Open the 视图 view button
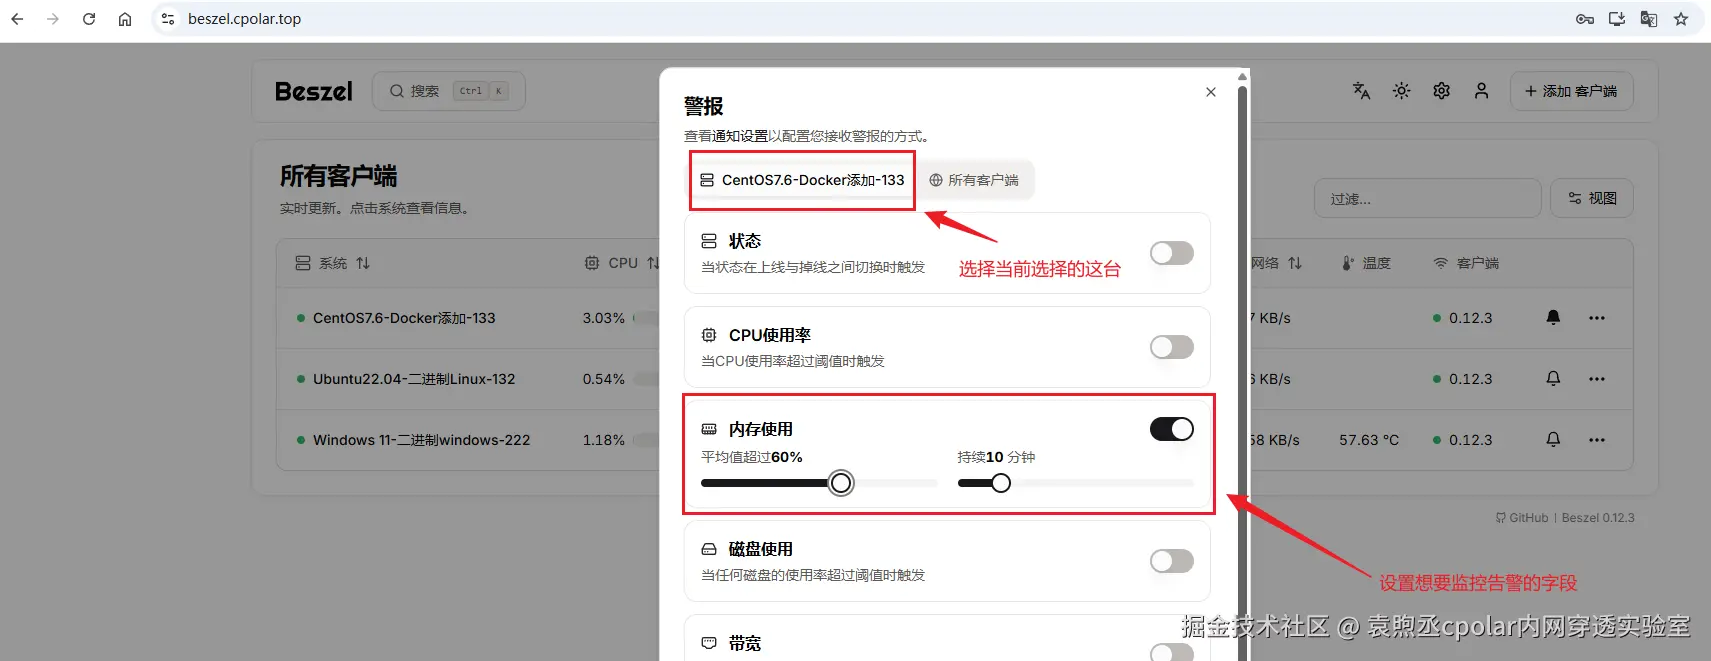1711x661 pixels. pyautogui.click(x=1592, y=199)
